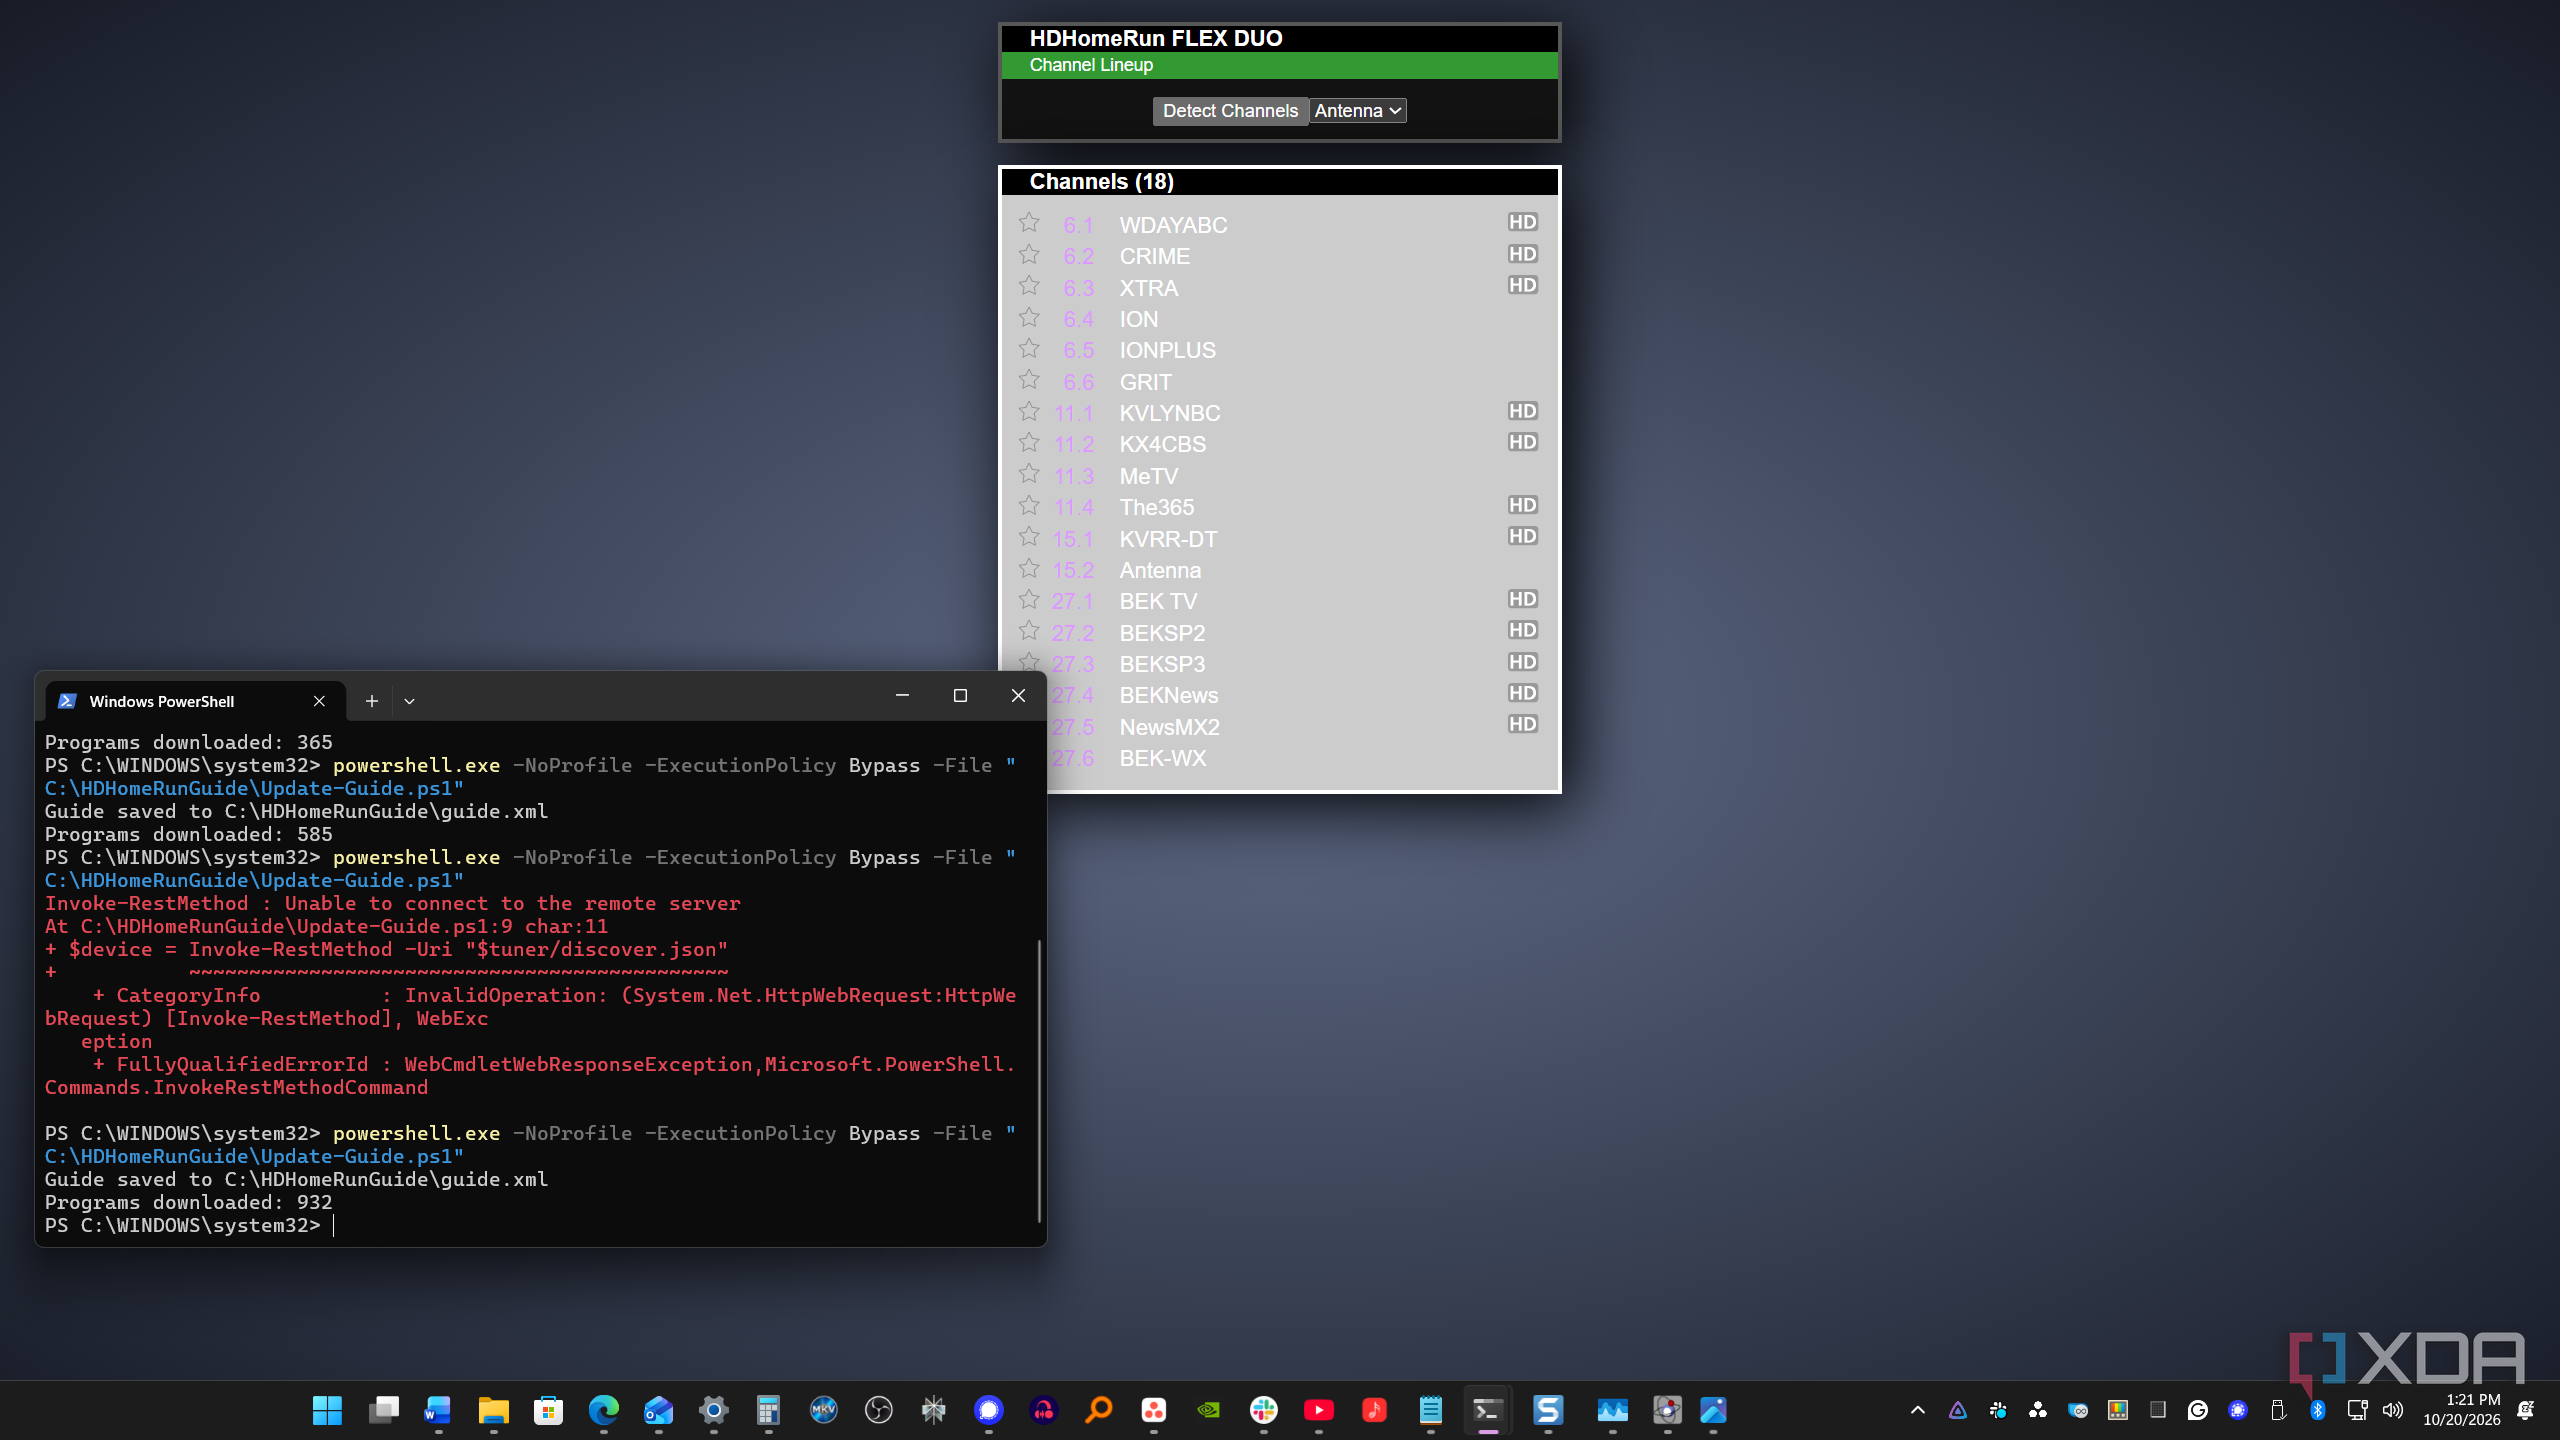
Task: Toggle the star beside 6.5 IONPLUS
Action: click(1029, 349)
